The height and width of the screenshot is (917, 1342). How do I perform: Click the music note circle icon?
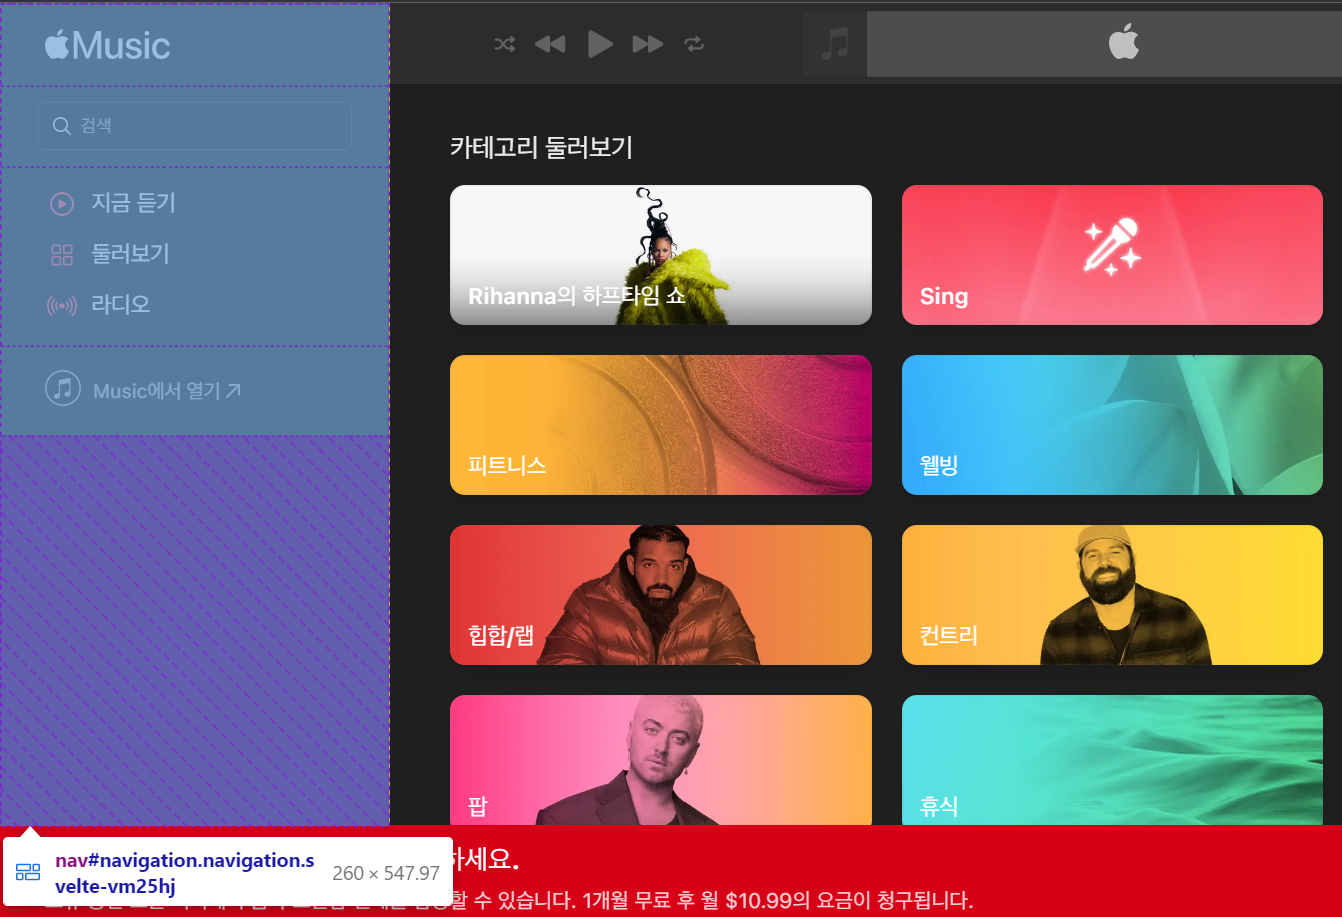[x=63, y=388]
